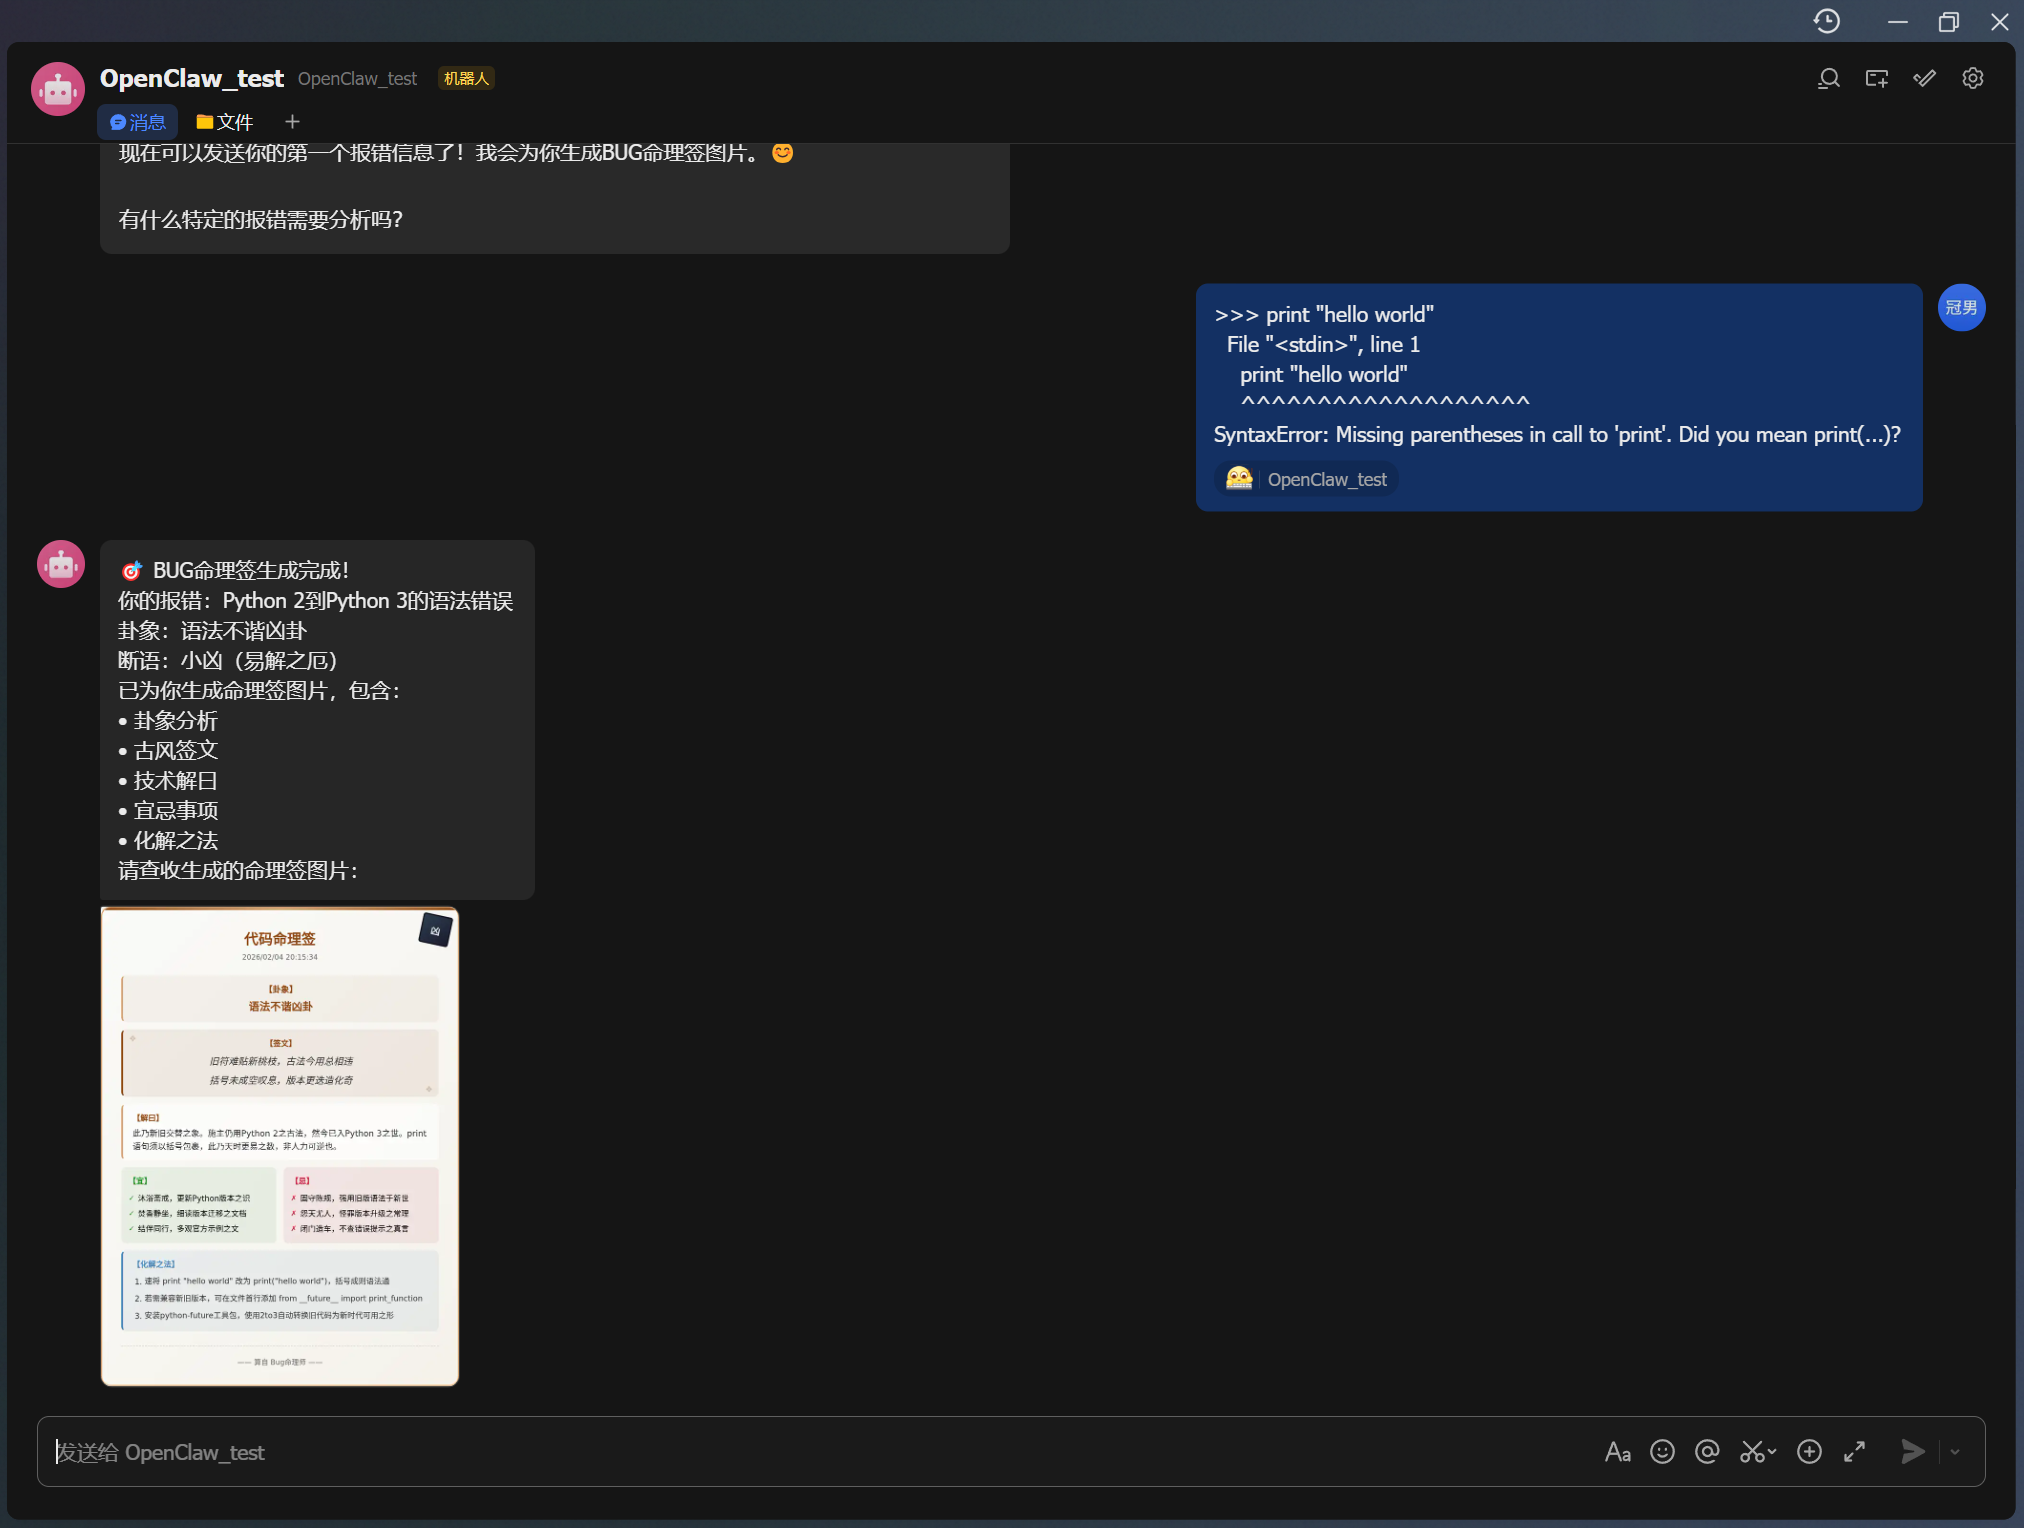Click the screenshot scissors tool
This screenshot has height=1528, width=2024.
point(1753,1452)
